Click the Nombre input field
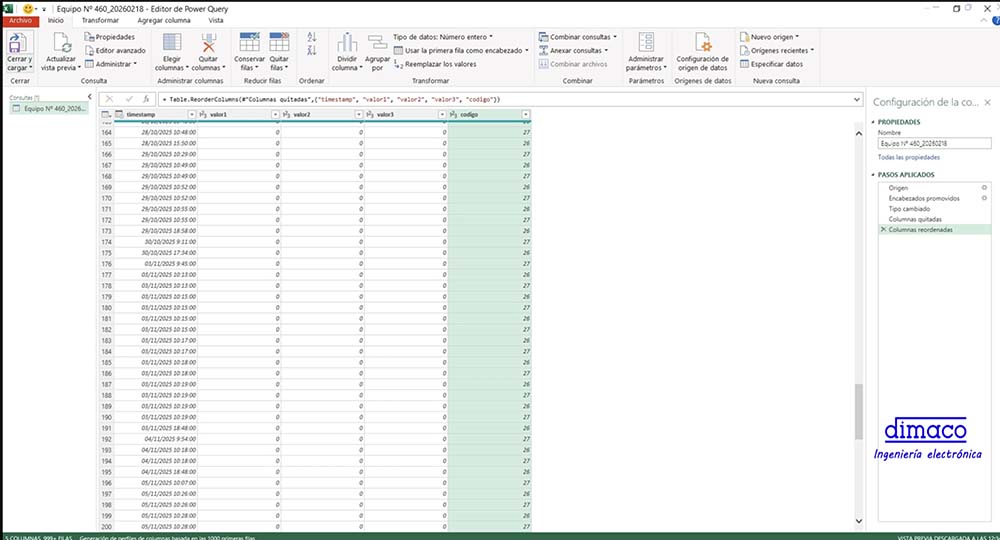1000x540 pixels. (933, 143)
